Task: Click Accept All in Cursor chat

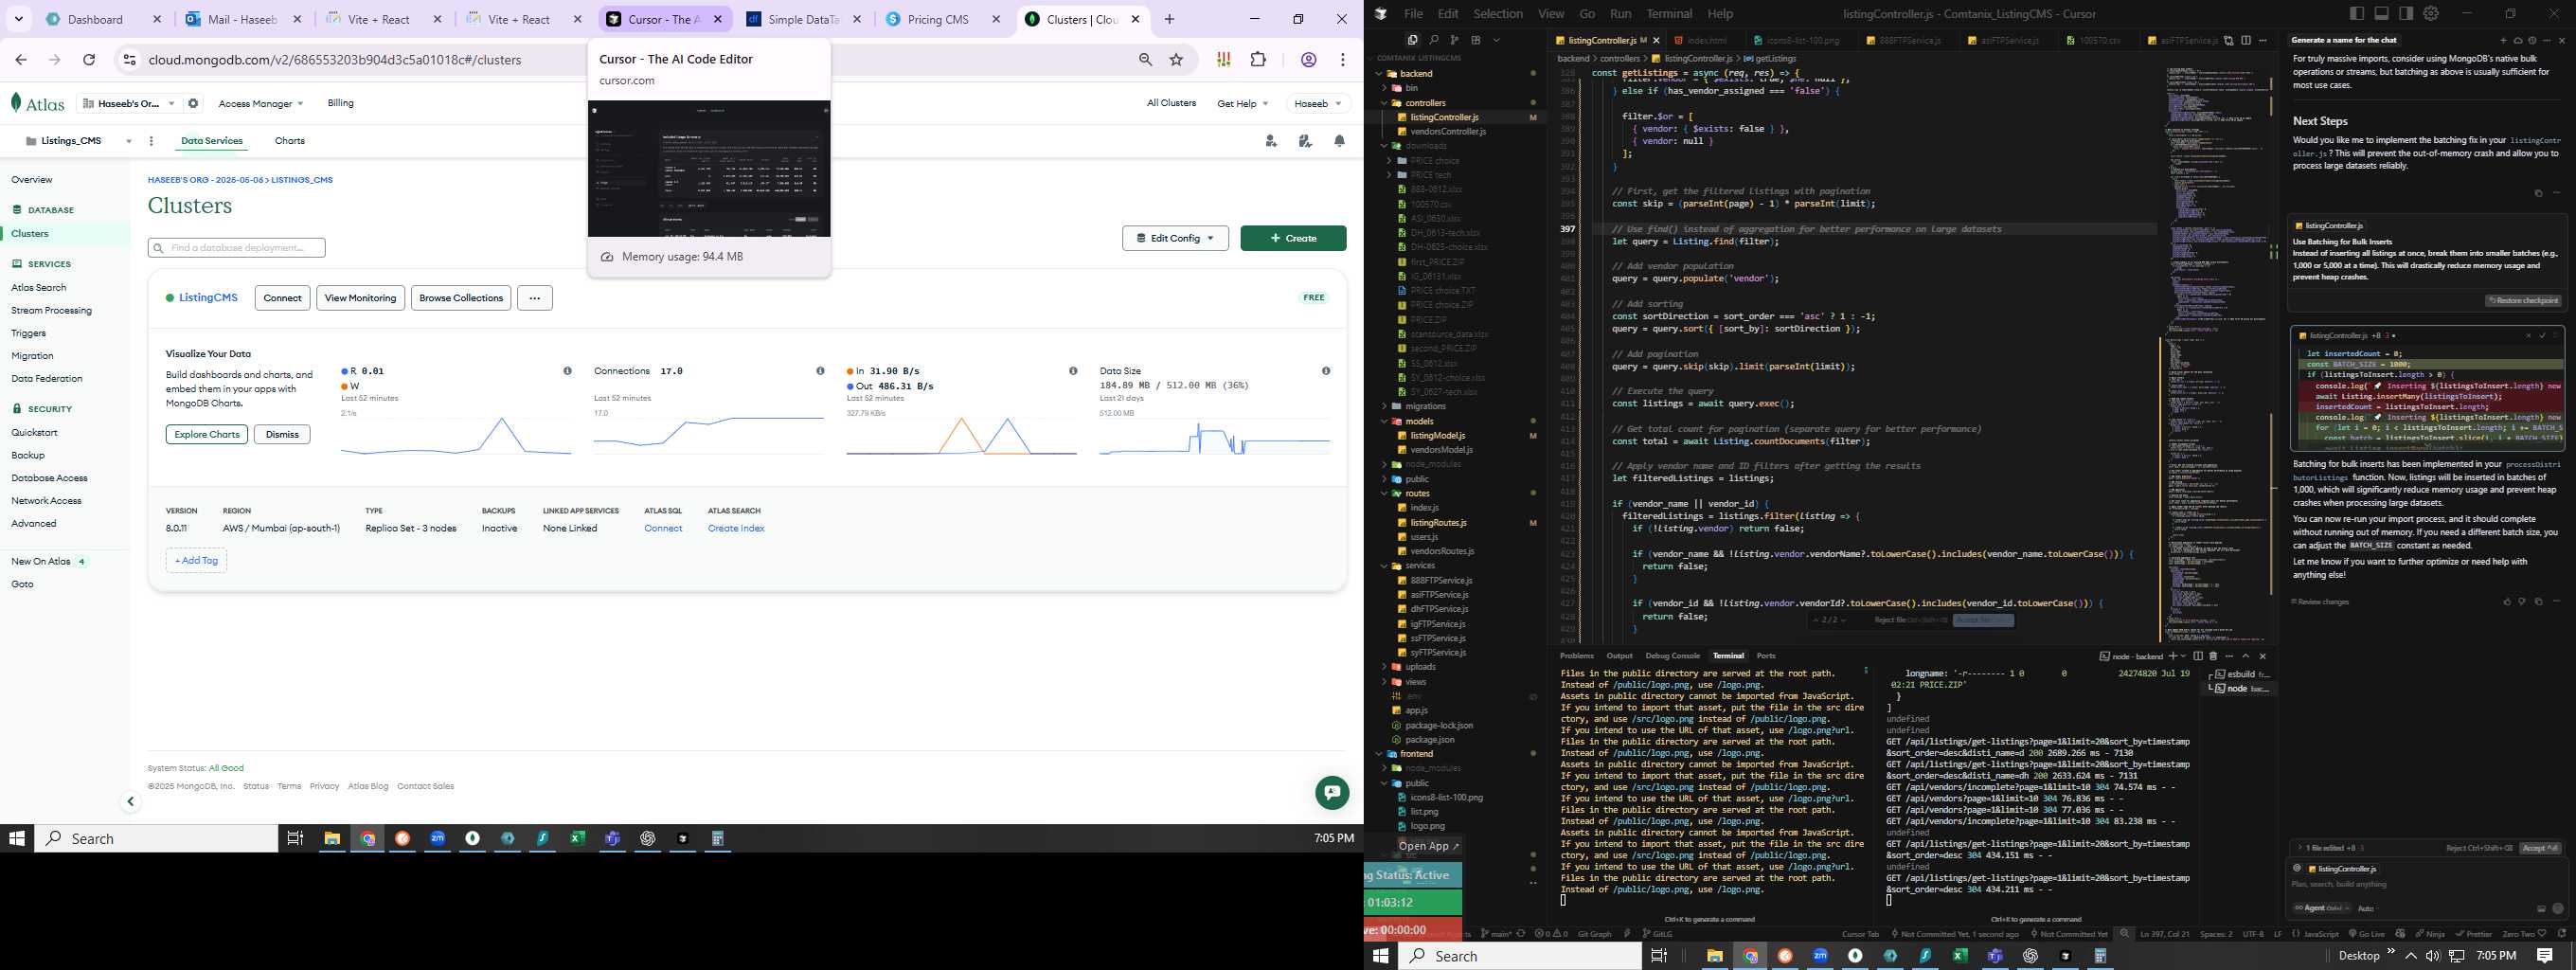Action: 2540,848
